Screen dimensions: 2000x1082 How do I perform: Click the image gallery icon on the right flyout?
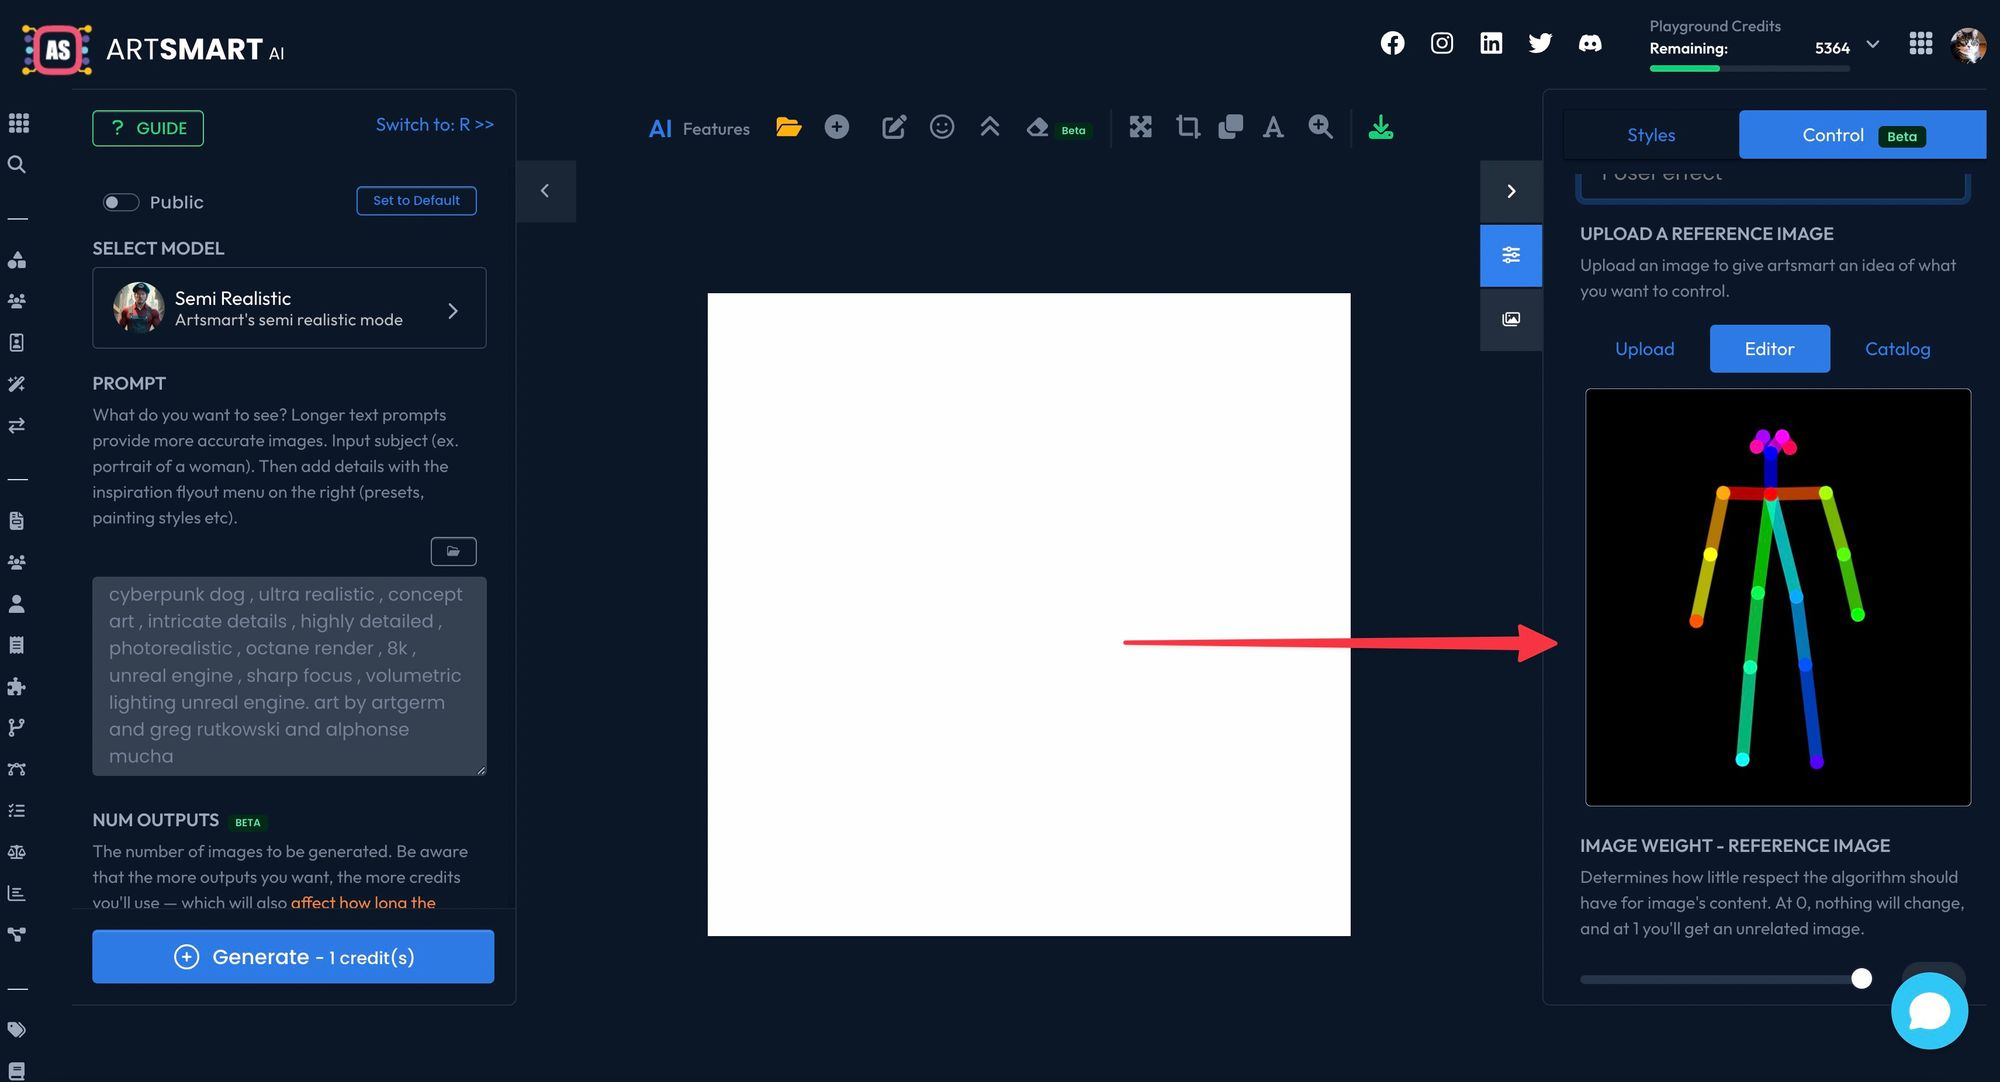click(1511, 319)
